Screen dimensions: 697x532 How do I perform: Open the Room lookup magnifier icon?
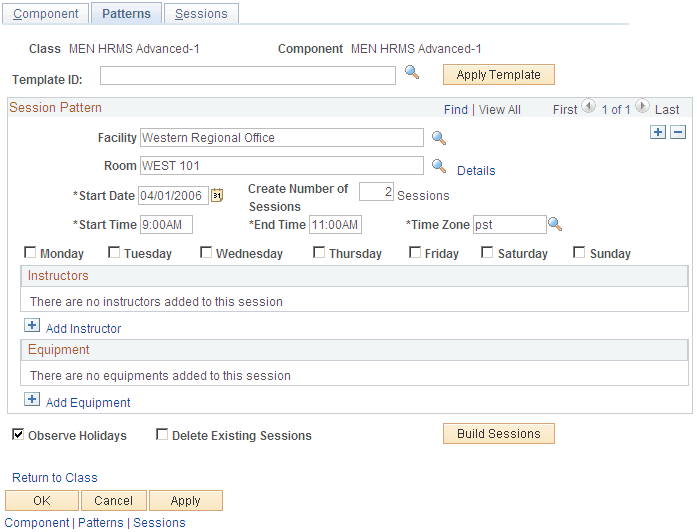(x=439, y=166)
